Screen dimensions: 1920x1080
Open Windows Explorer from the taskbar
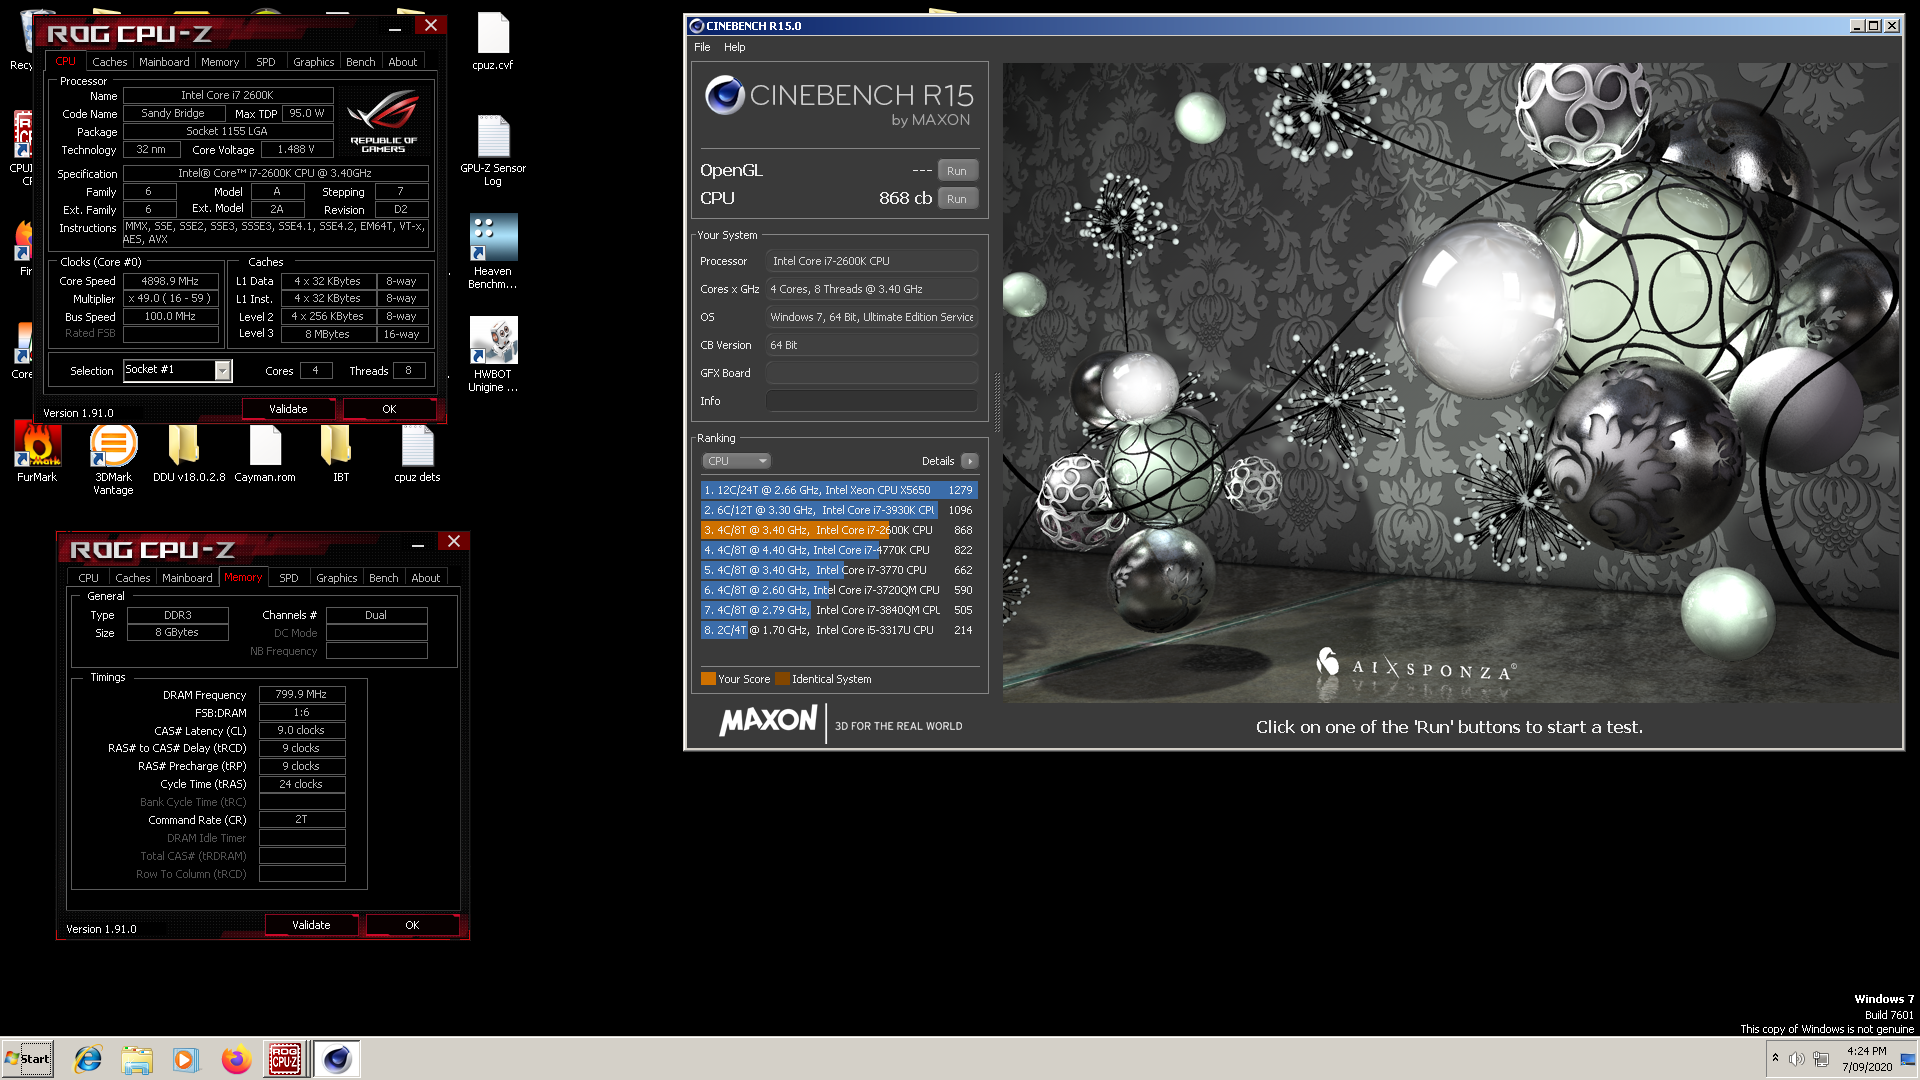(137, 1059)
